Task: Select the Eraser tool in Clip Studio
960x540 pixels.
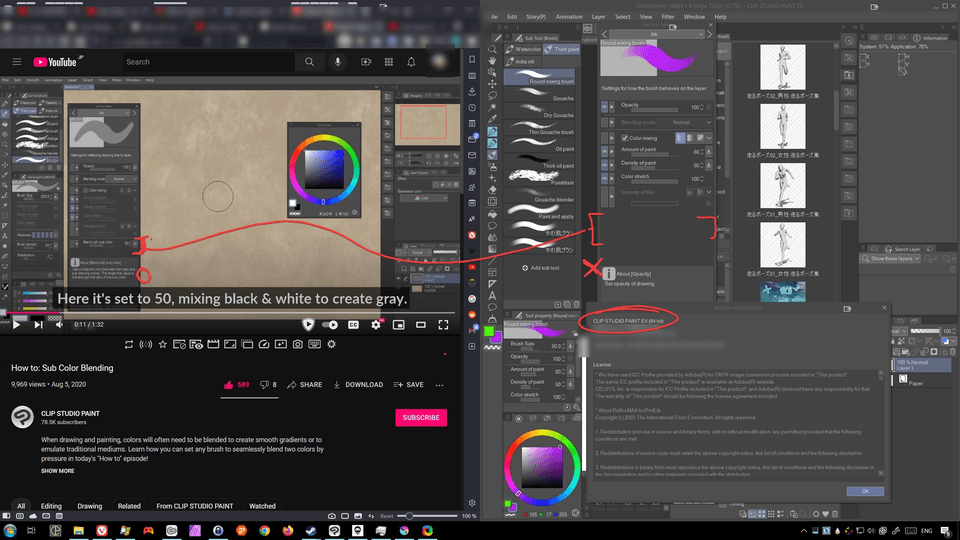Action: (492, 190)
